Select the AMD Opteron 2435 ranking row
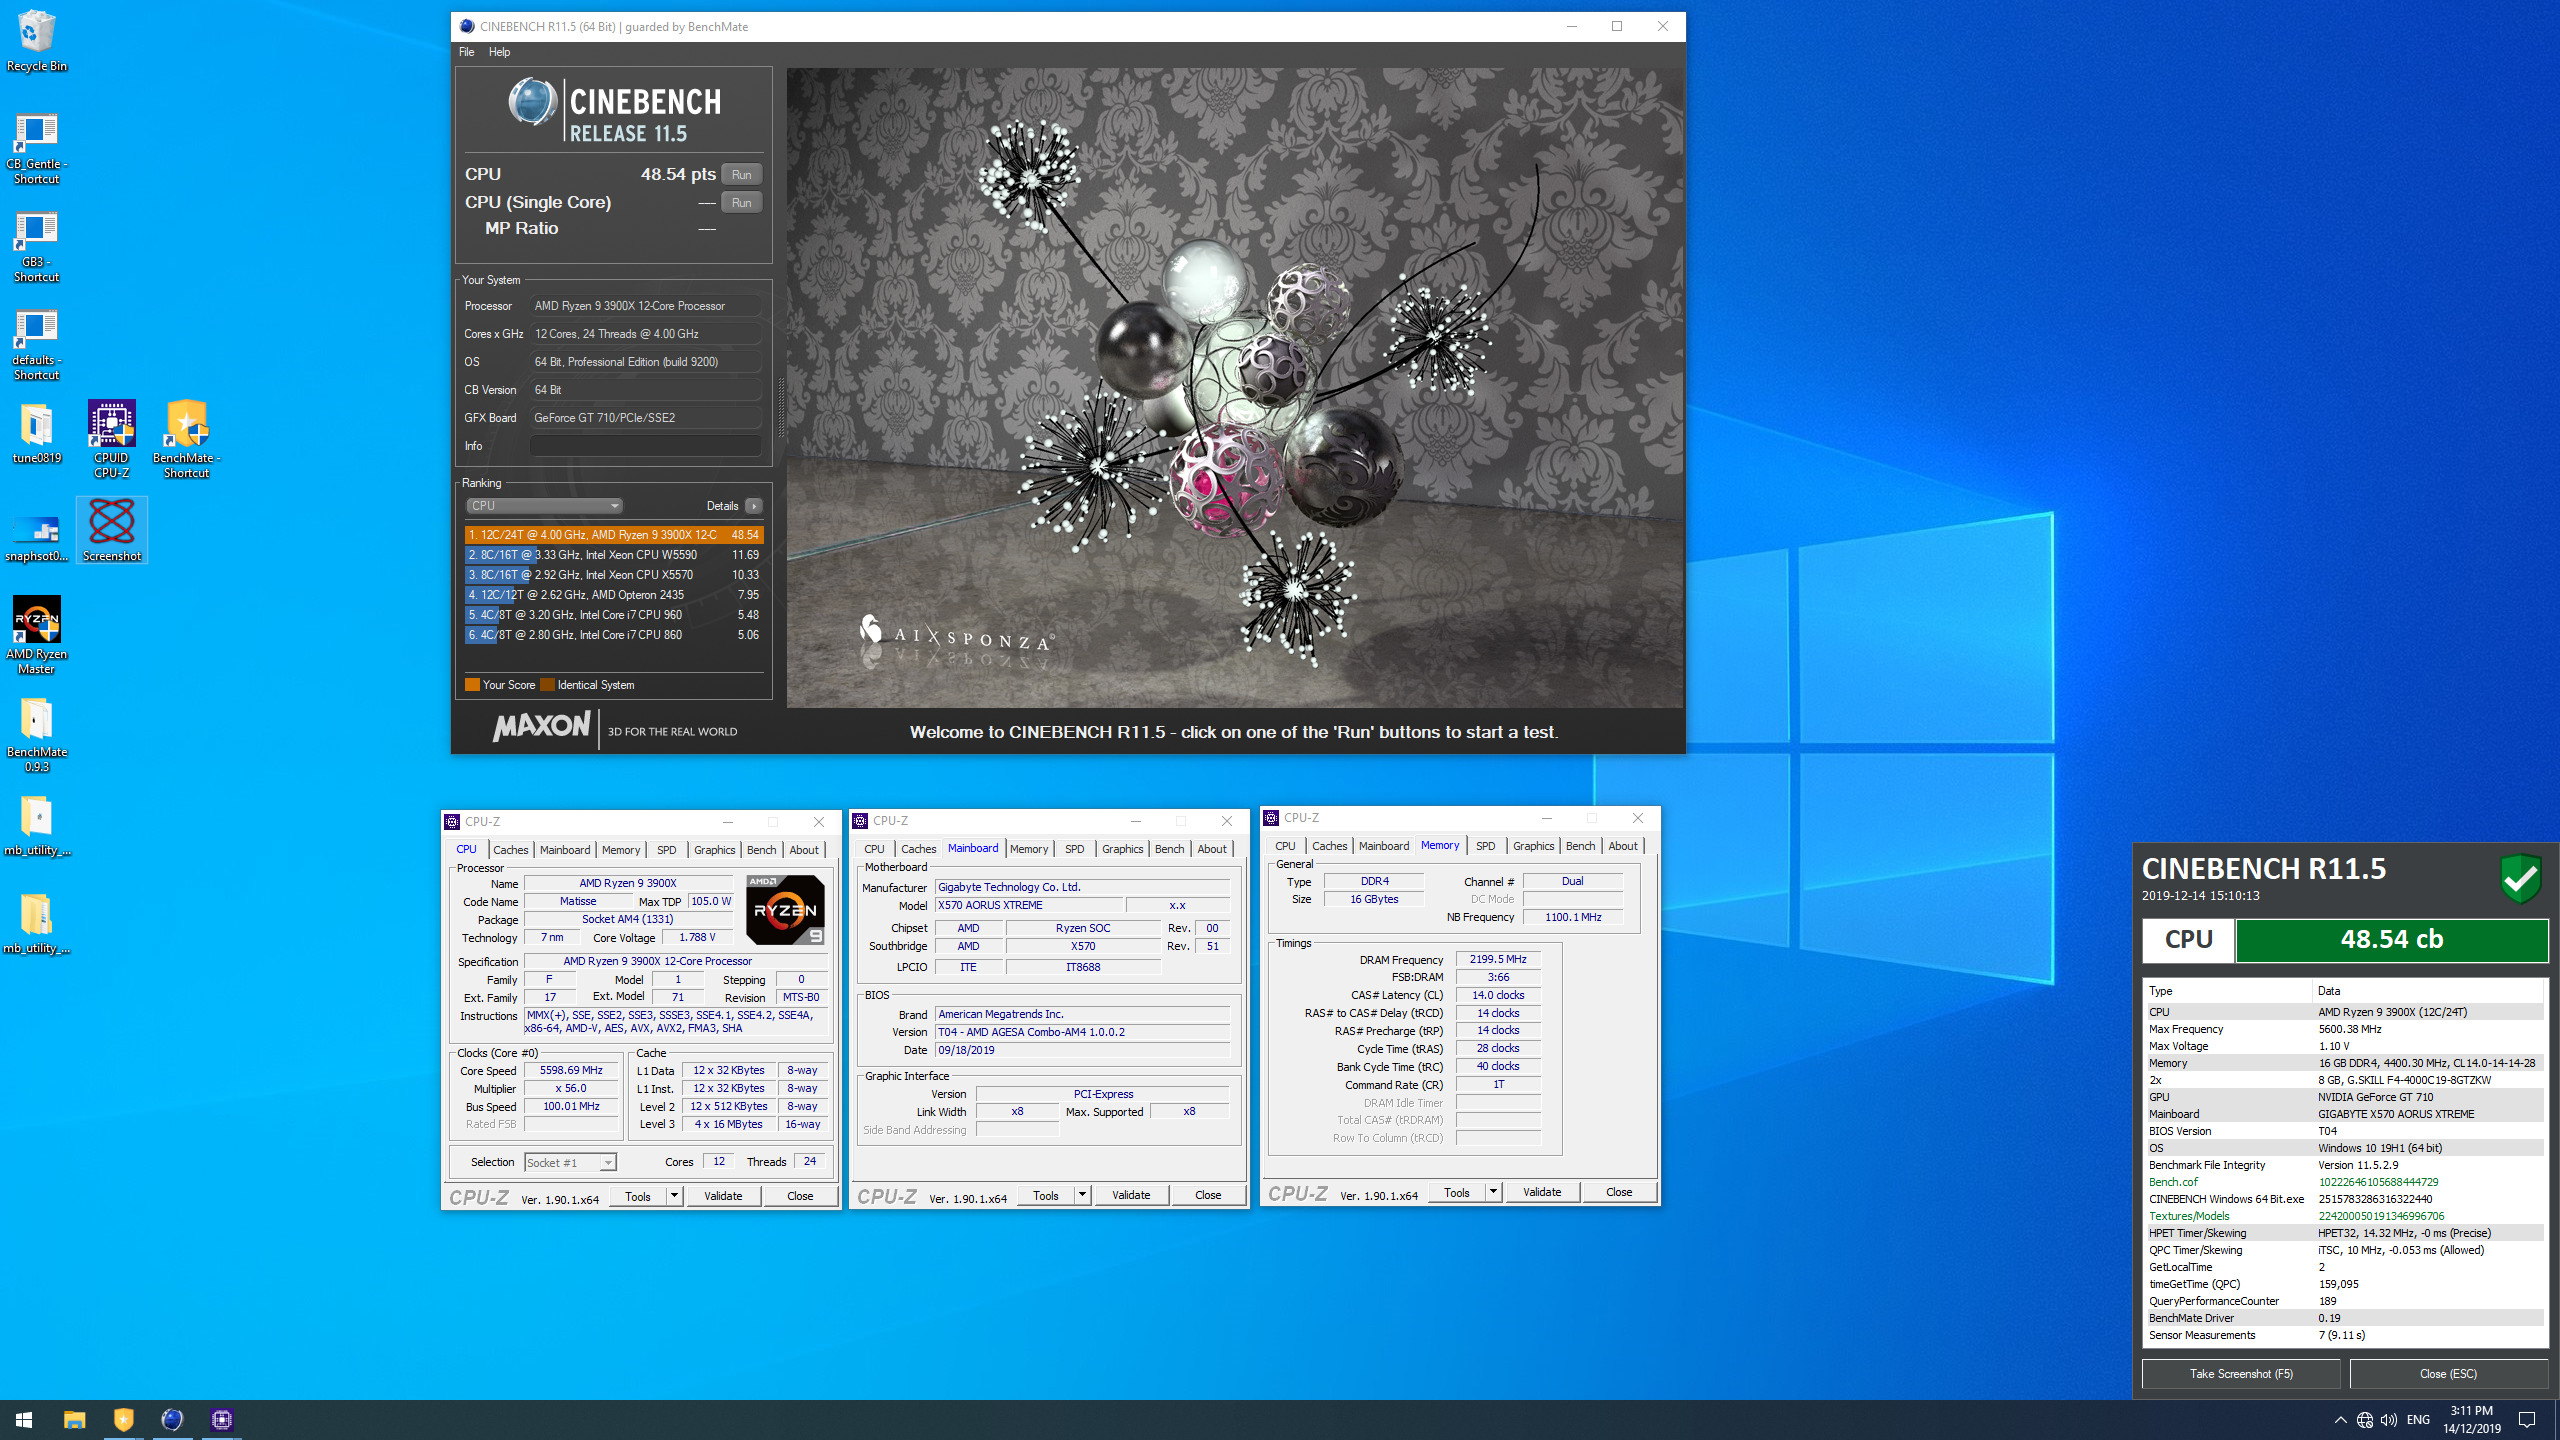The image size is (2560, 1440). pos(614,595)
